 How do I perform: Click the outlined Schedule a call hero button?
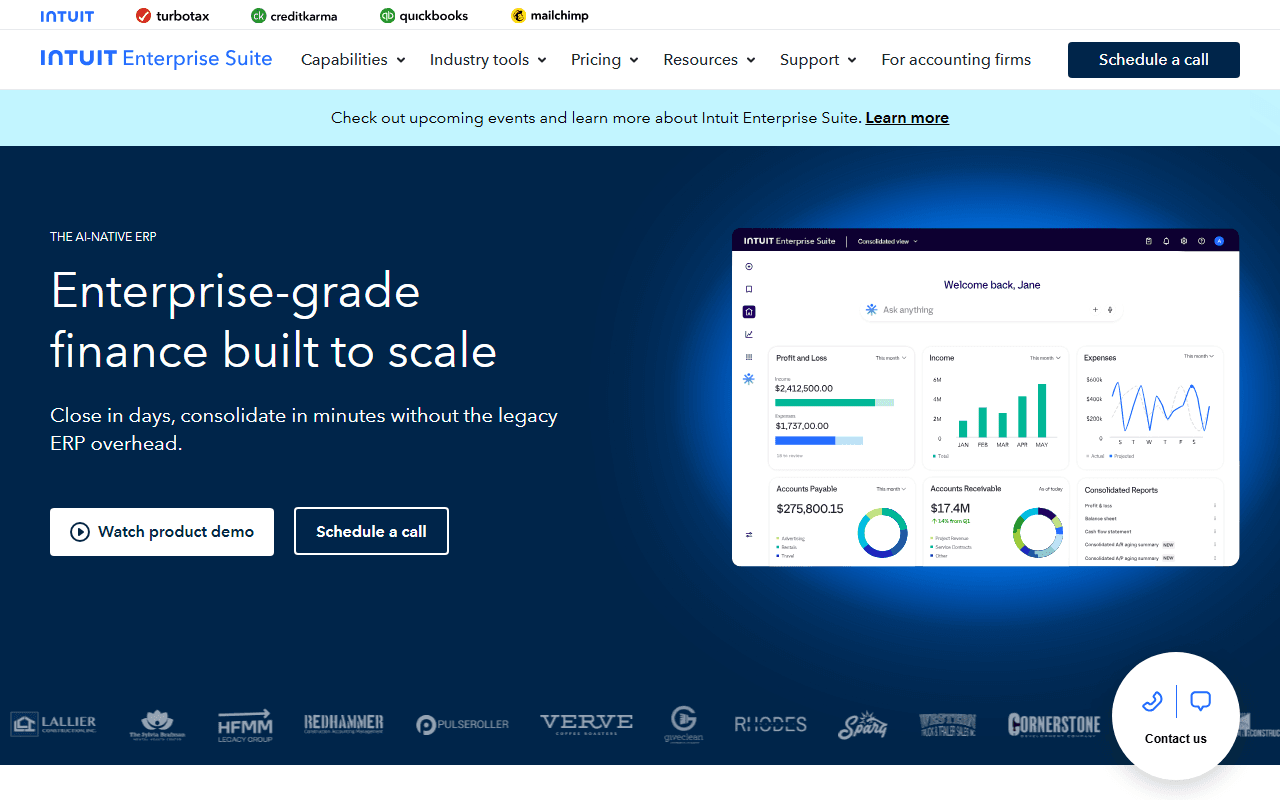pos(371,531)
